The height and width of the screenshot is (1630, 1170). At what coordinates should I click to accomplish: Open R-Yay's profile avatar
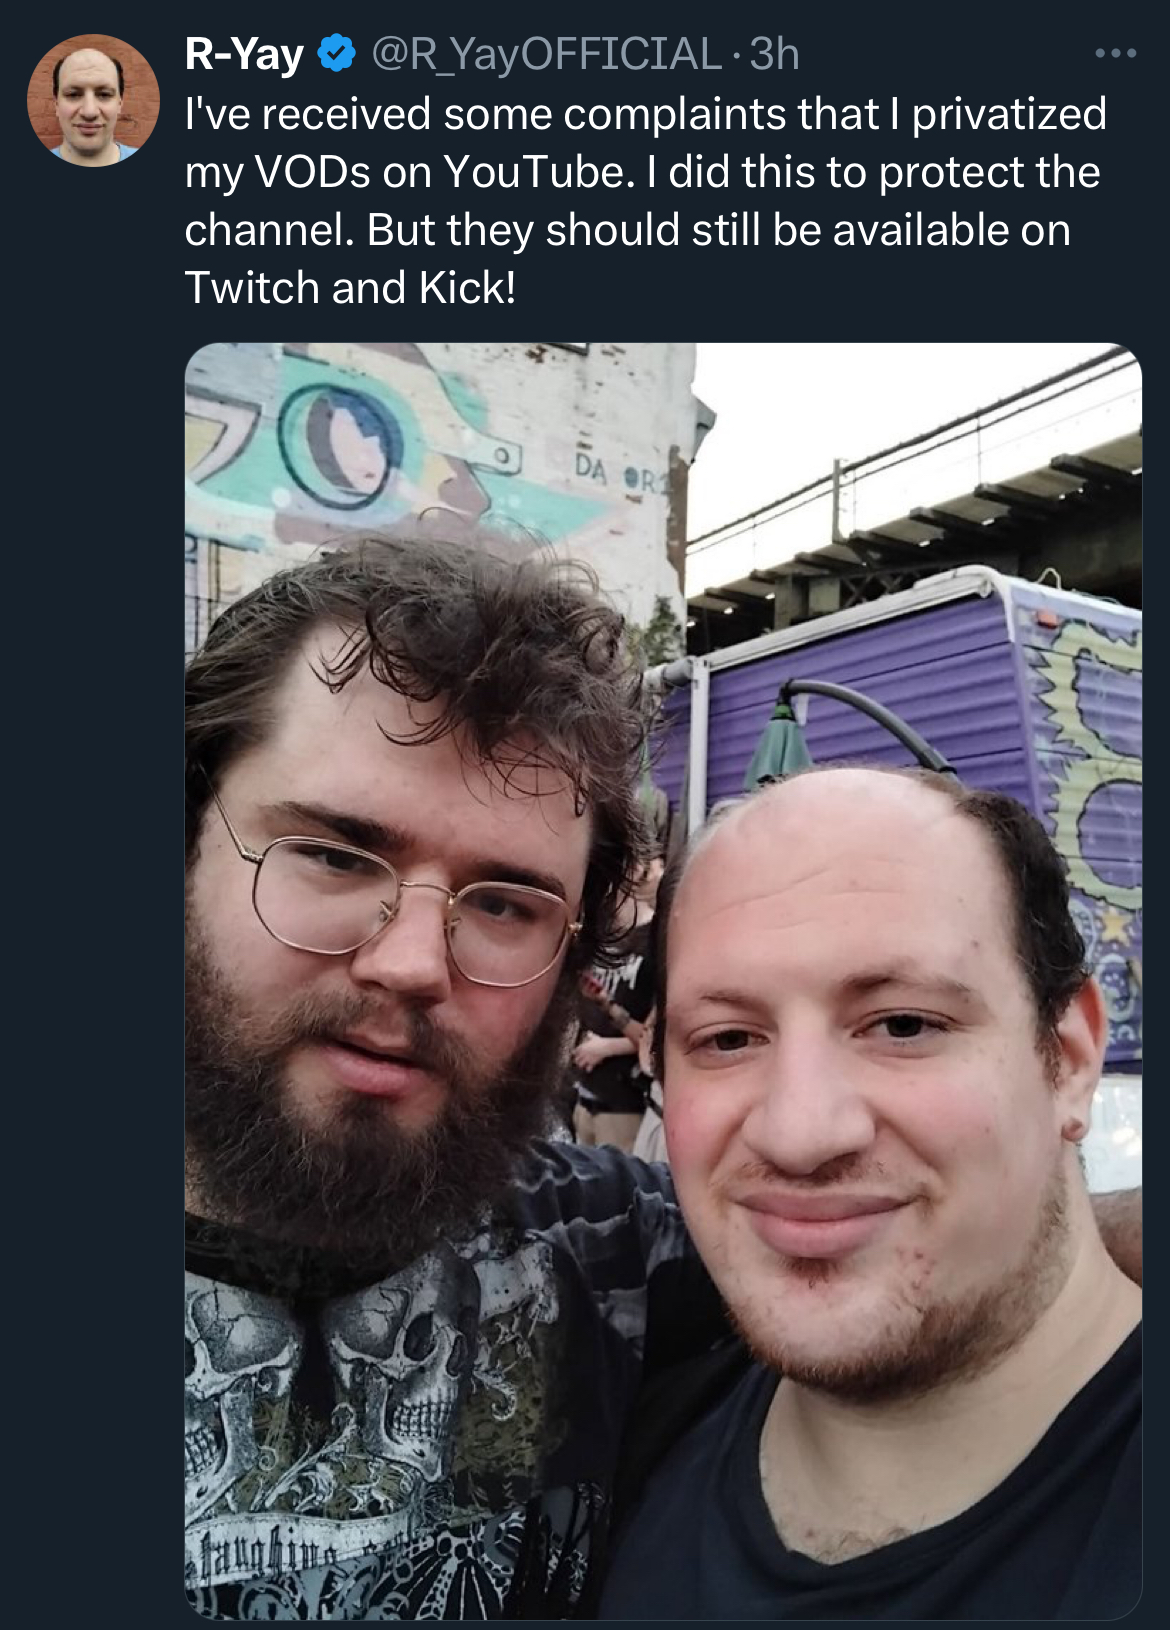point(92,99)
